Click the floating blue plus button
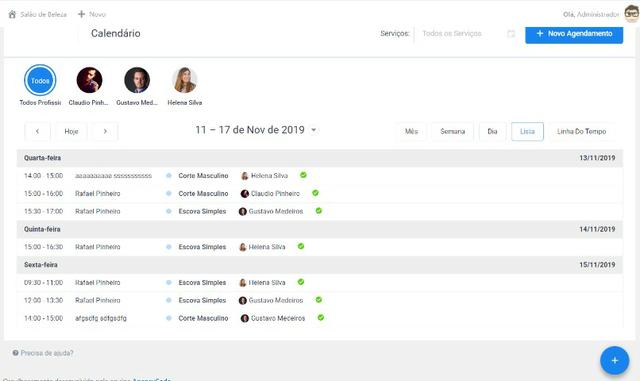The height and width of the screenshot is (381, 640). pos(614,360)
